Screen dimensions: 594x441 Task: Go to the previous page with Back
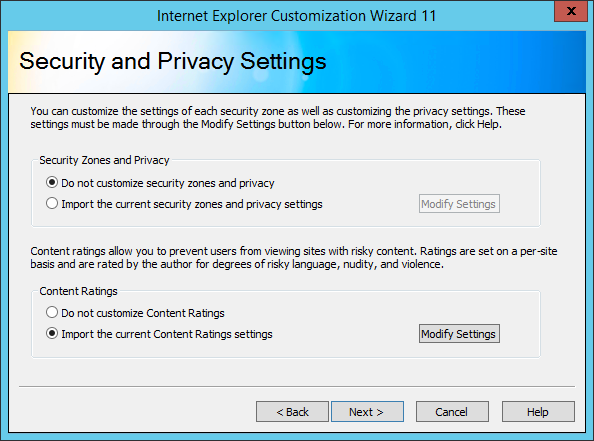[x=292, y=411]
